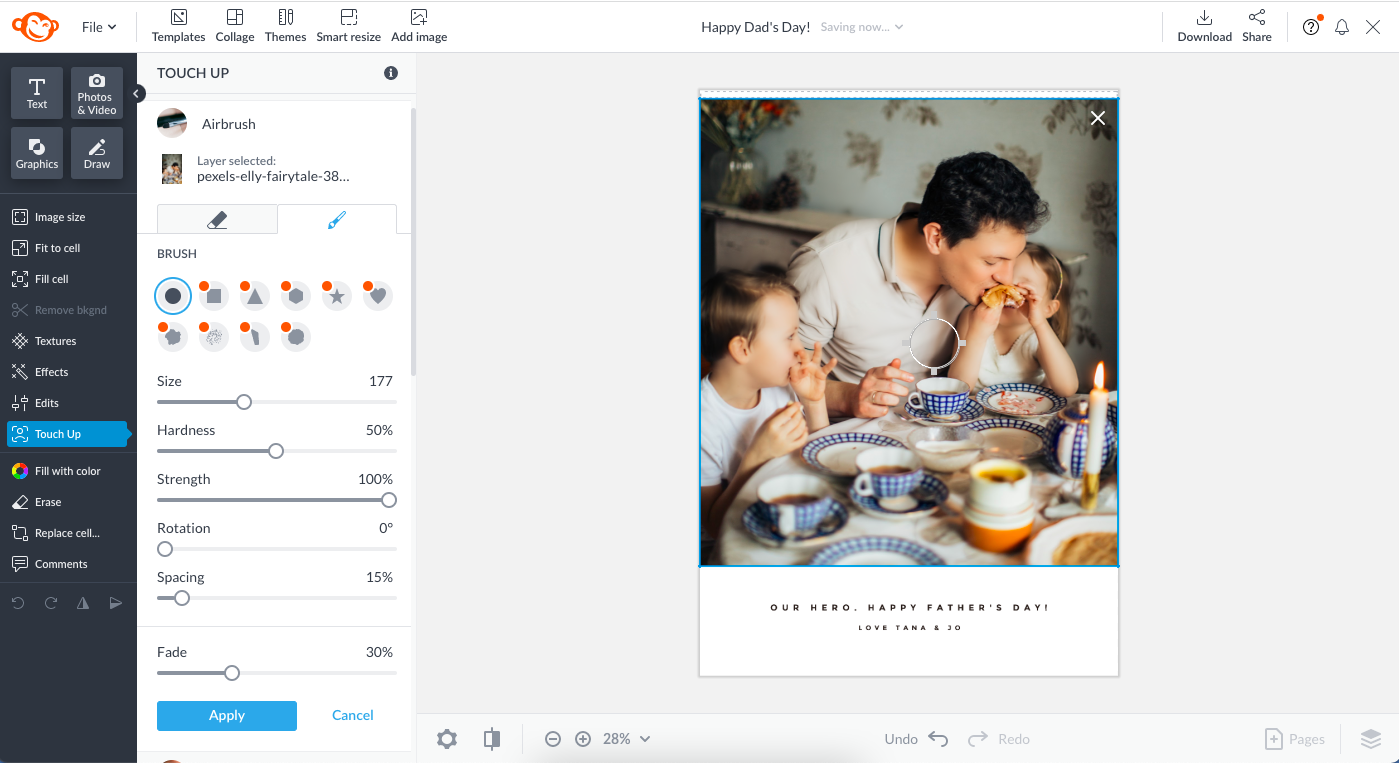Screen dimensions: 1399x763
Task: Click the Hardness slider handle
Action: tap(276, 451)
